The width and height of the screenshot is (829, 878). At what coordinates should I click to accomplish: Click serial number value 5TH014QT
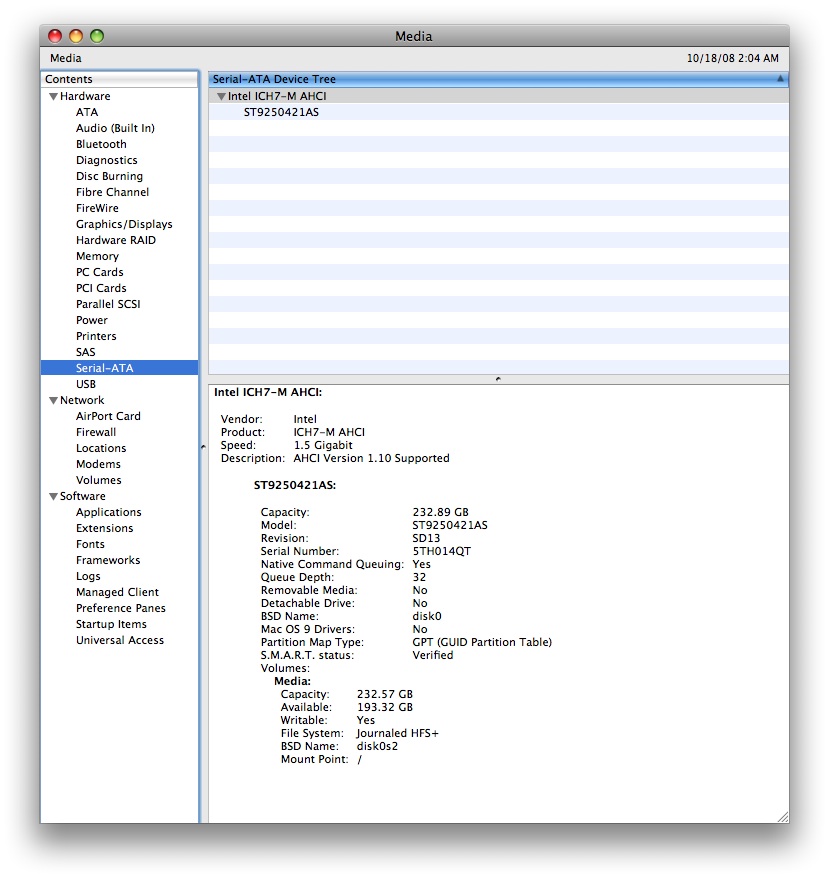(x=441, y=551)
